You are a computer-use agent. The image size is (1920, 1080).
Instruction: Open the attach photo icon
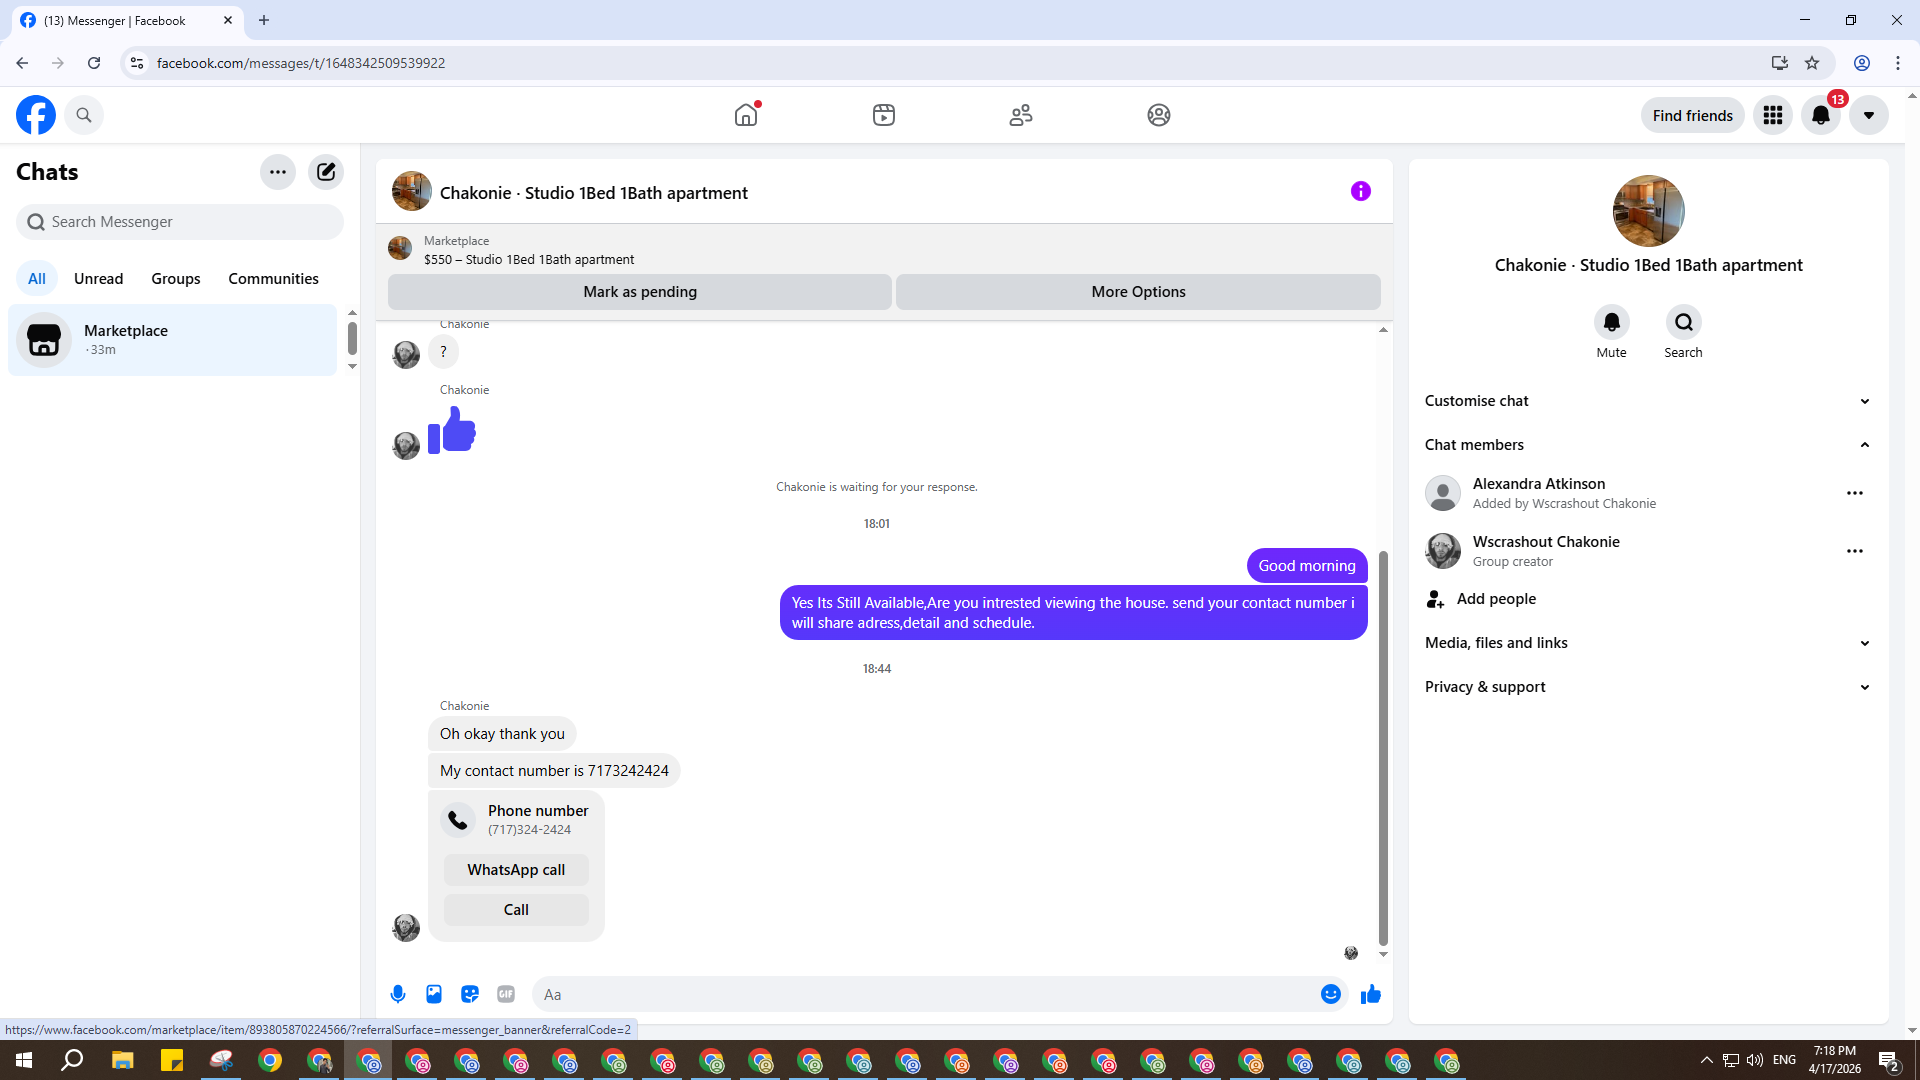point(434,994)
